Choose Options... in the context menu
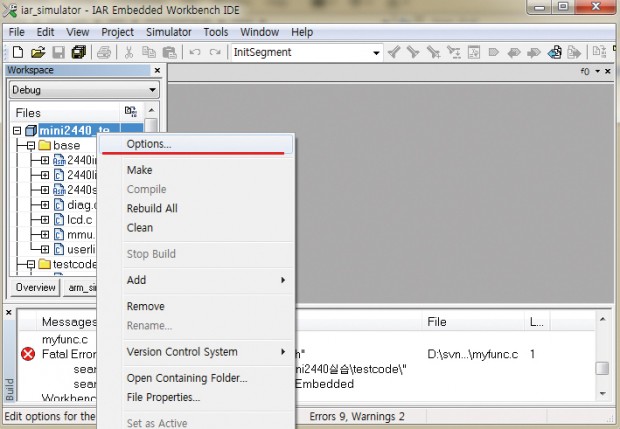Screen dimensions: 620x429 [197, 144]
